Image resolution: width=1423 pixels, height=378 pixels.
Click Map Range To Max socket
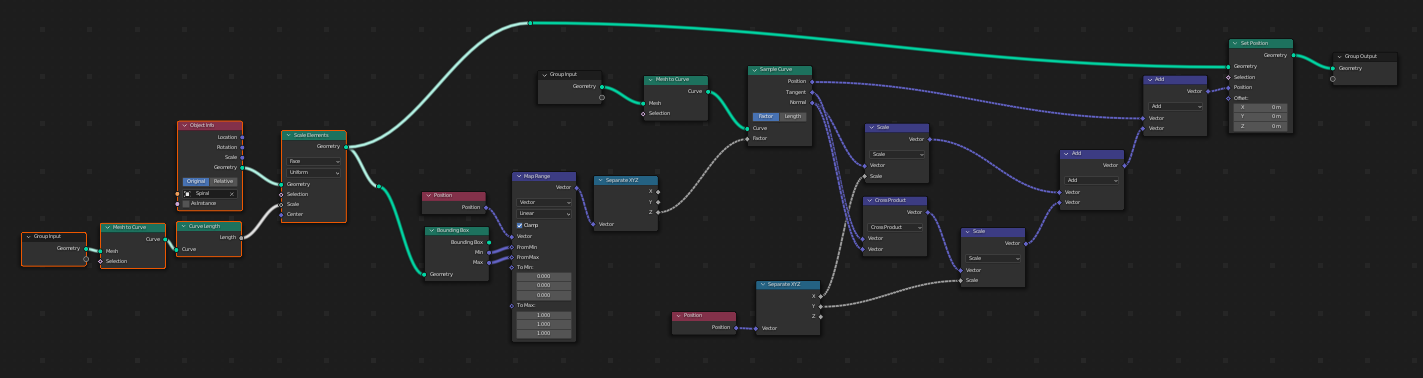pyautogui.click(x=512, y=305)
